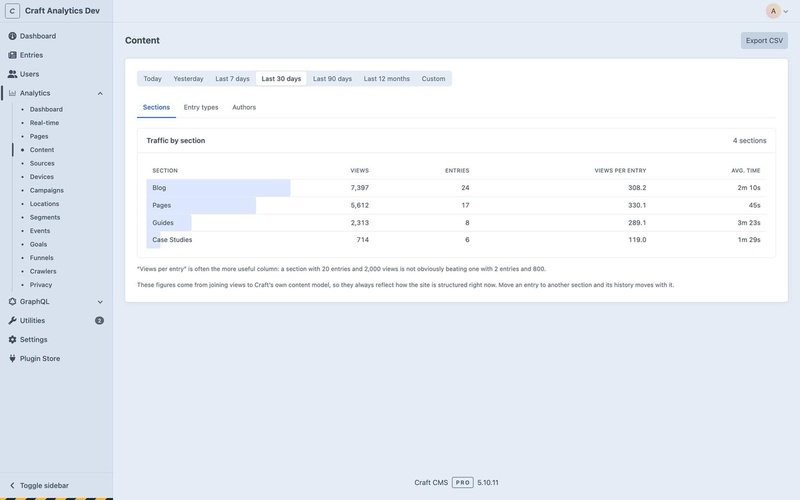Click the Entries newspaper icon

point(12,55)
